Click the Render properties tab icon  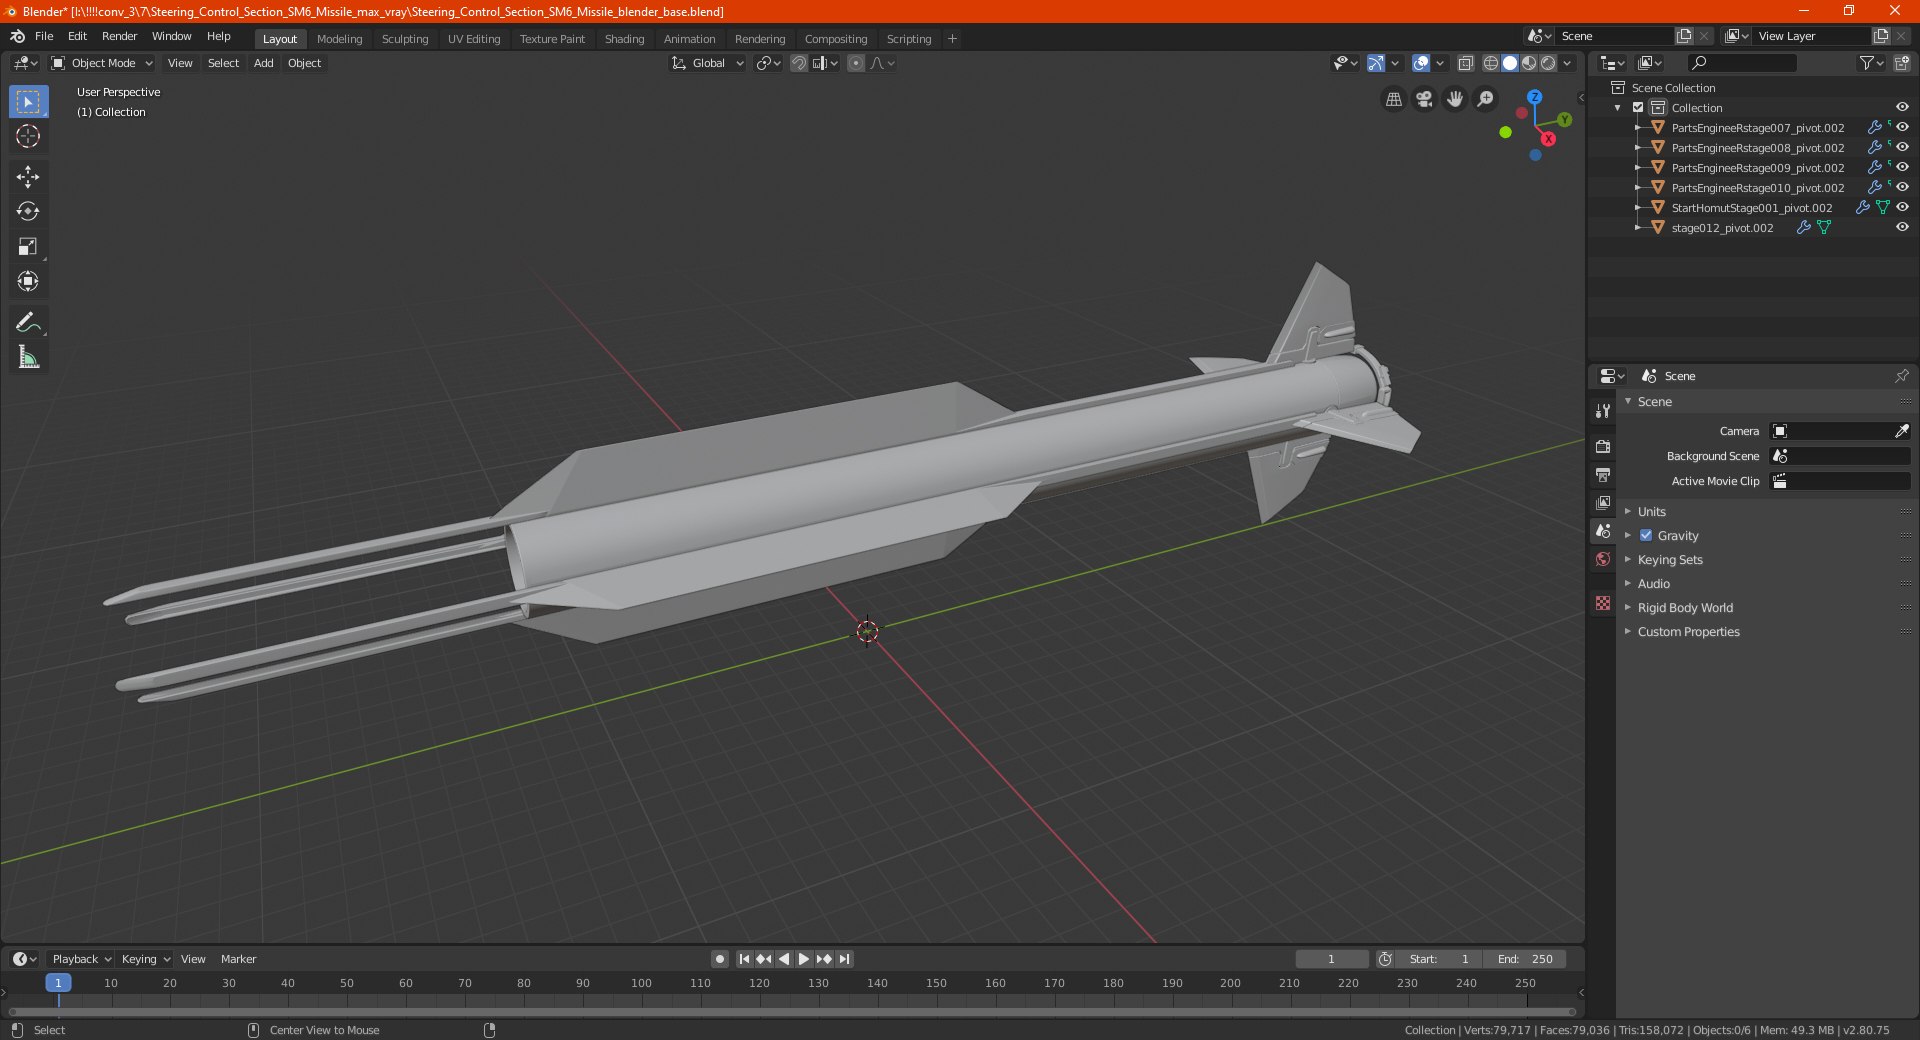1603,446
